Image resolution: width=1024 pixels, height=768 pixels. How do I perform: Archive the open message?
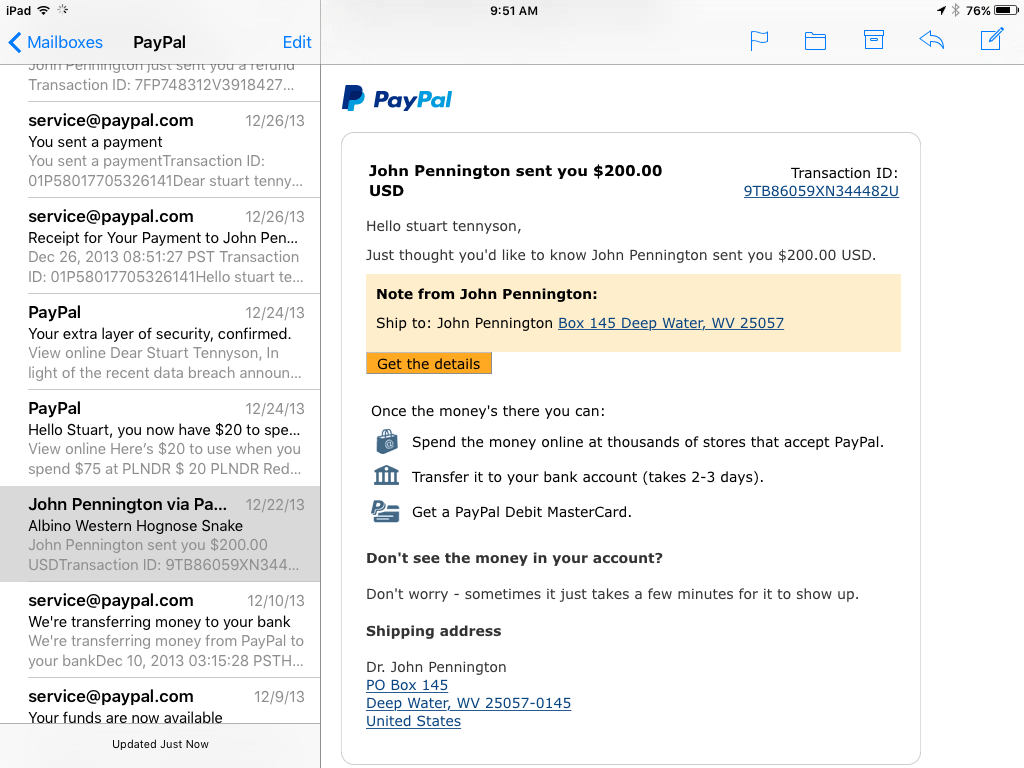click(x=874, y=40)
